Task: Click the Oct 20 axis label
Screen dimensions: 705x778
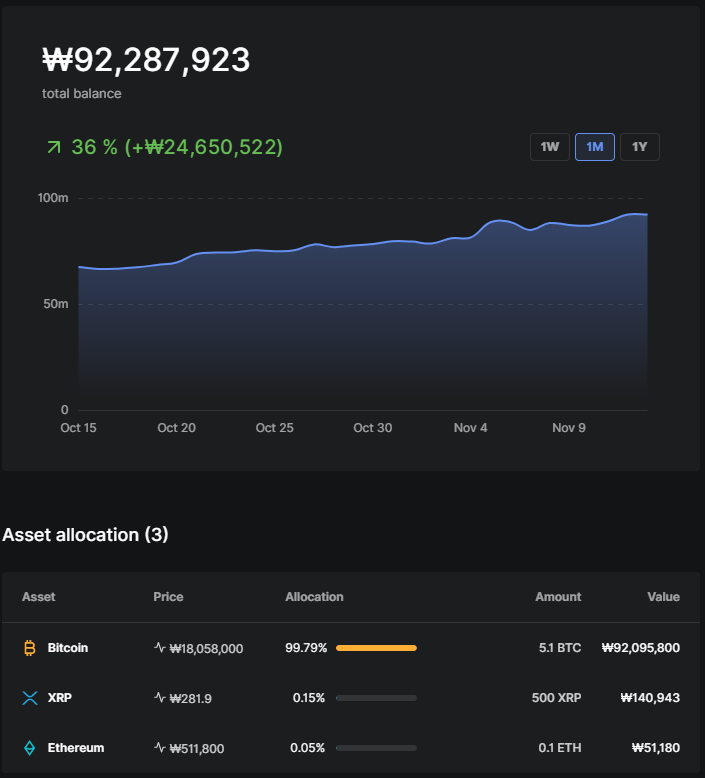Action: point(177,428)
